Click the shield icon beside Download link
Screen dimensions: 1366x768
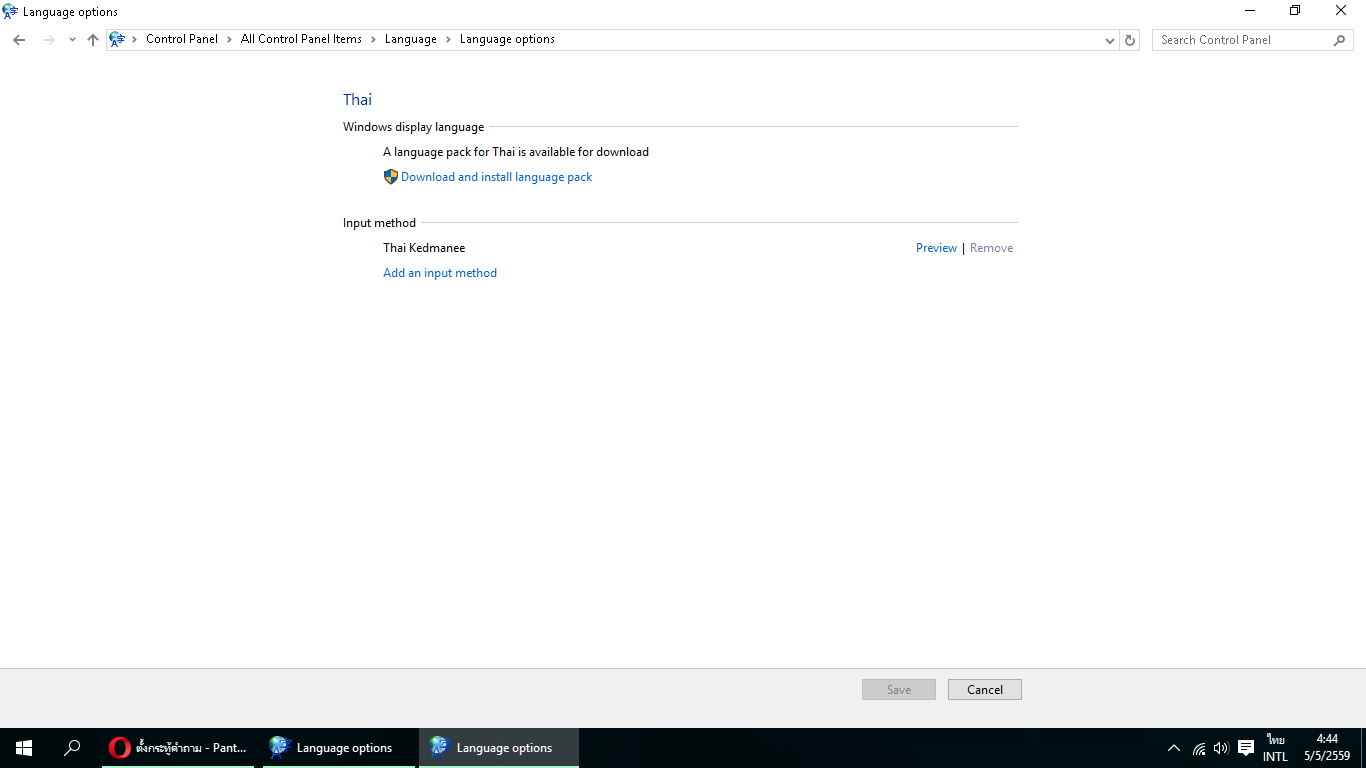pos(391,177)
